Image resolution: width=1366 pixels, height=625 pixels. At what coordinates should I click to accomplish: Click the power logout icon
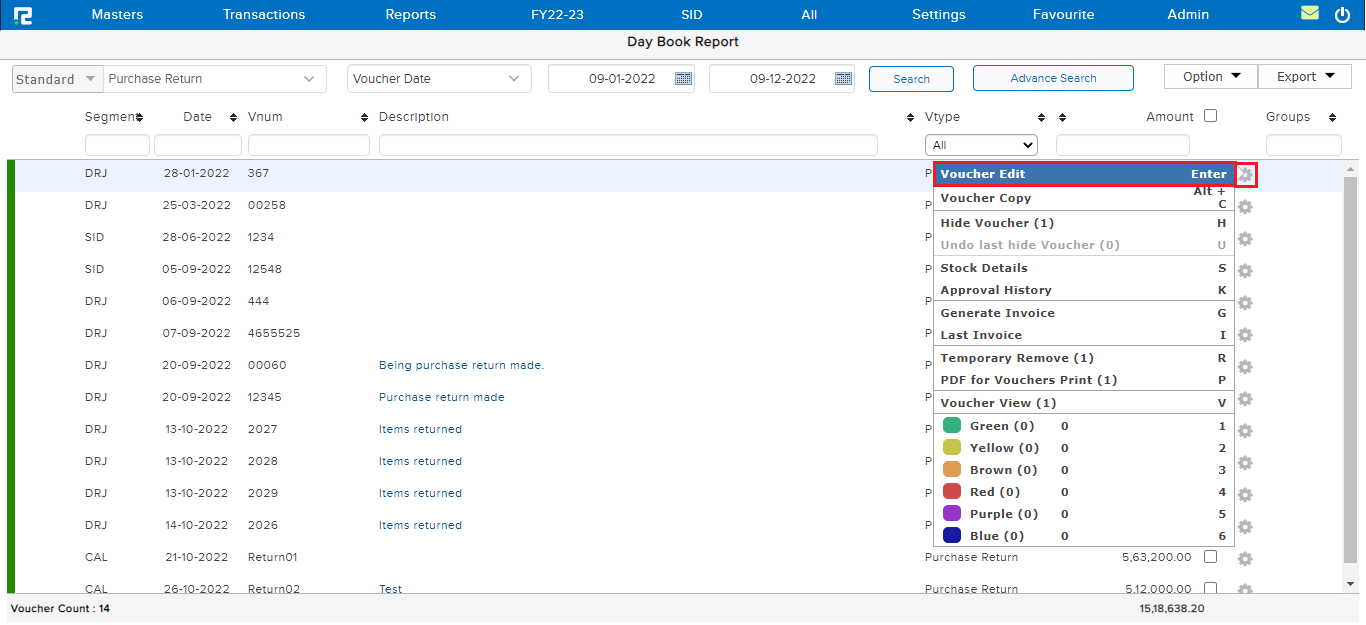pos(1342,15)
